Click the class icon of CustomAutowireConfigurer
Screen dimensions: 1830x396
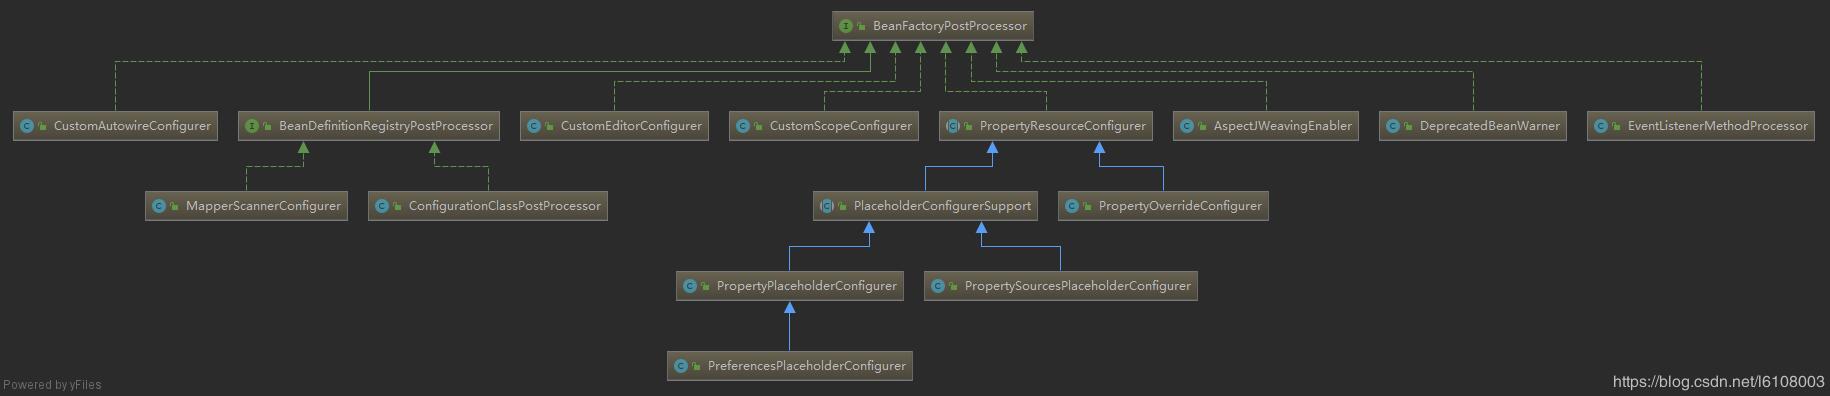(27, 126)
